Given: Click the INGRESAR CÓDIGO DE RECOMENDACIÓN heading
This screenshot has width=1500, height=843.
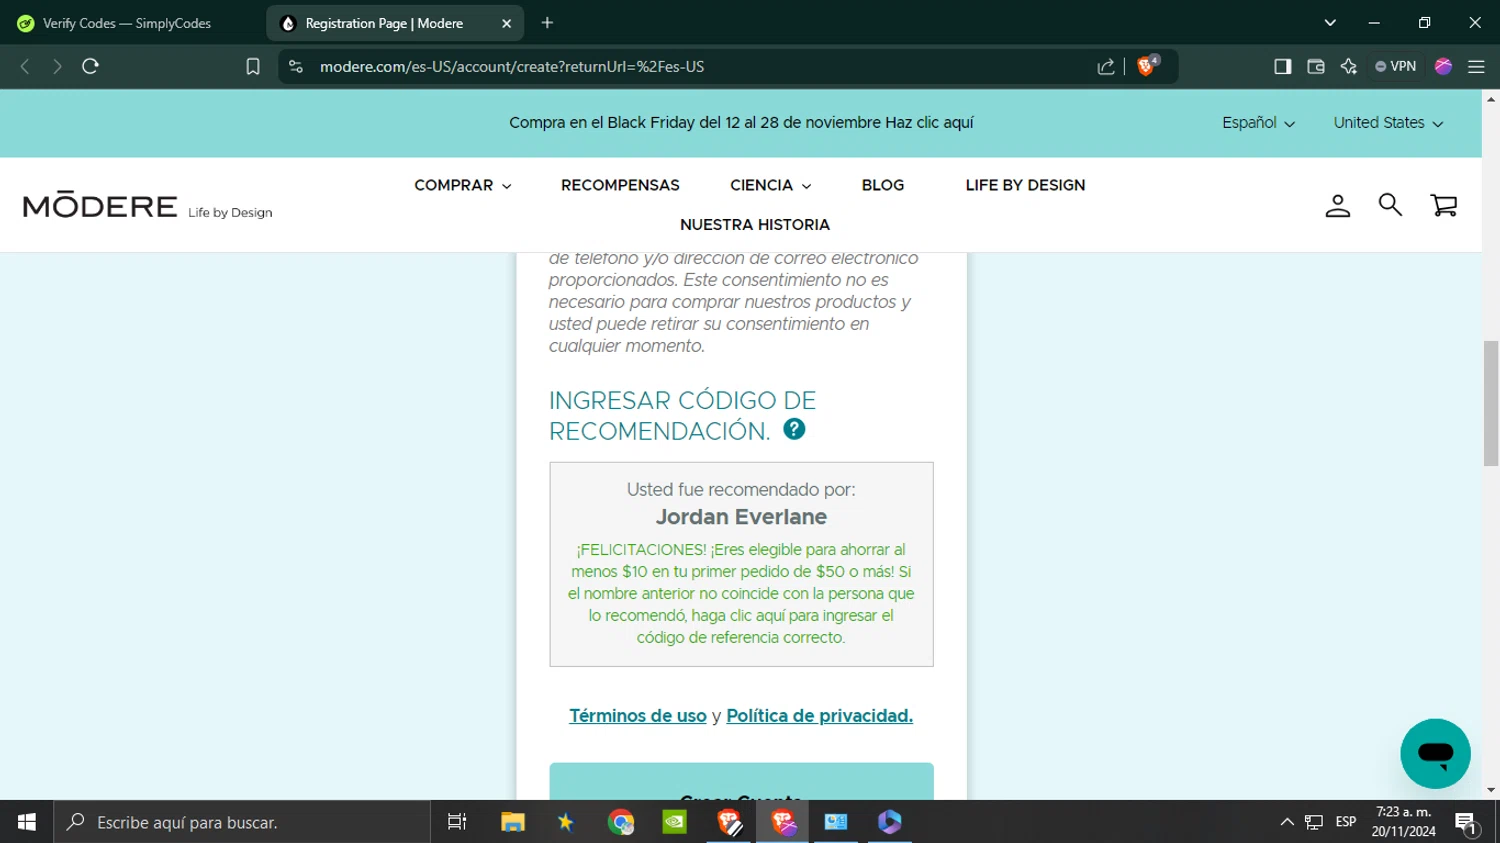Looking at the screenshot, I should (x=682, y=416).
